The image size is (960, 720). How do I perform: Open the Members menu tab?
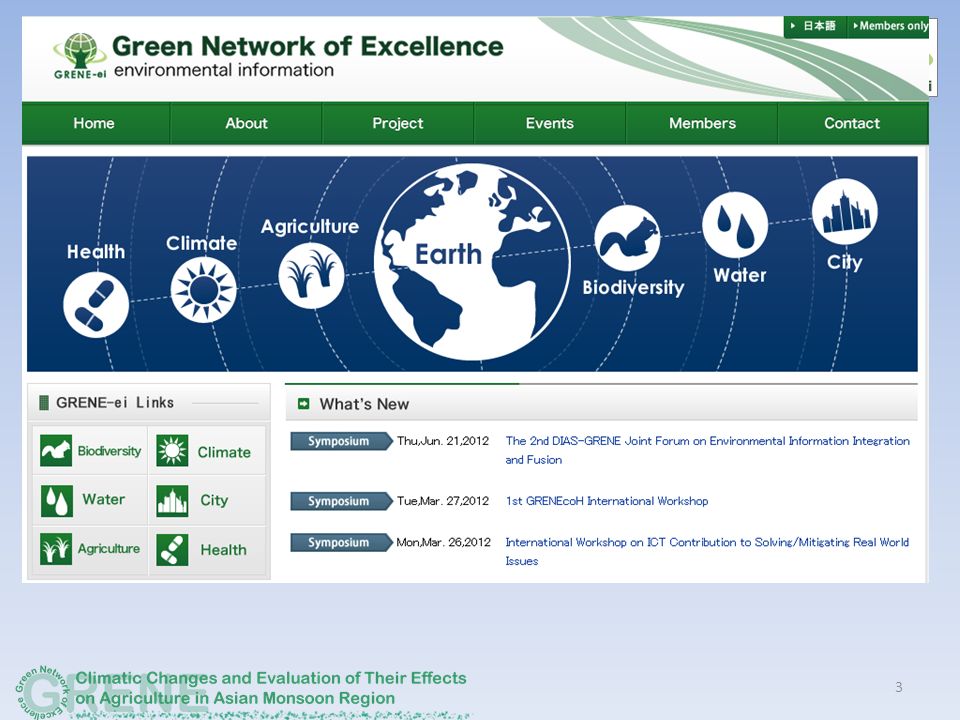[x=702, y=123]
